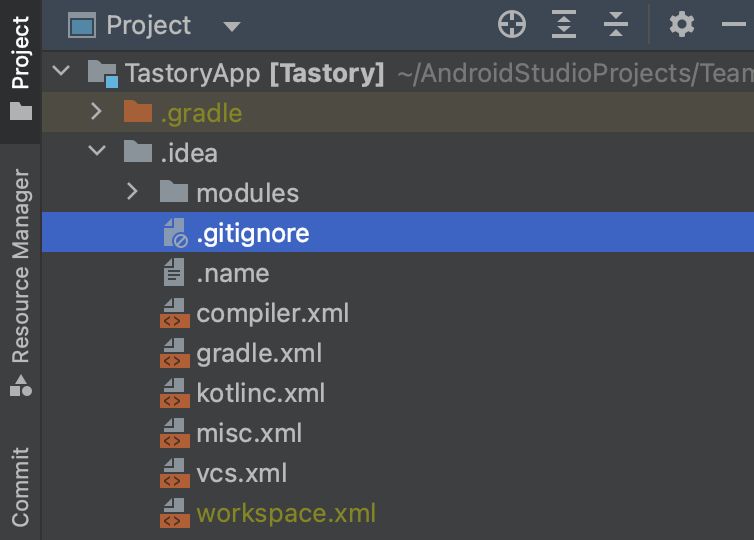
Task: Expand the .gradle folder chevron
Action: click(96, 112)
